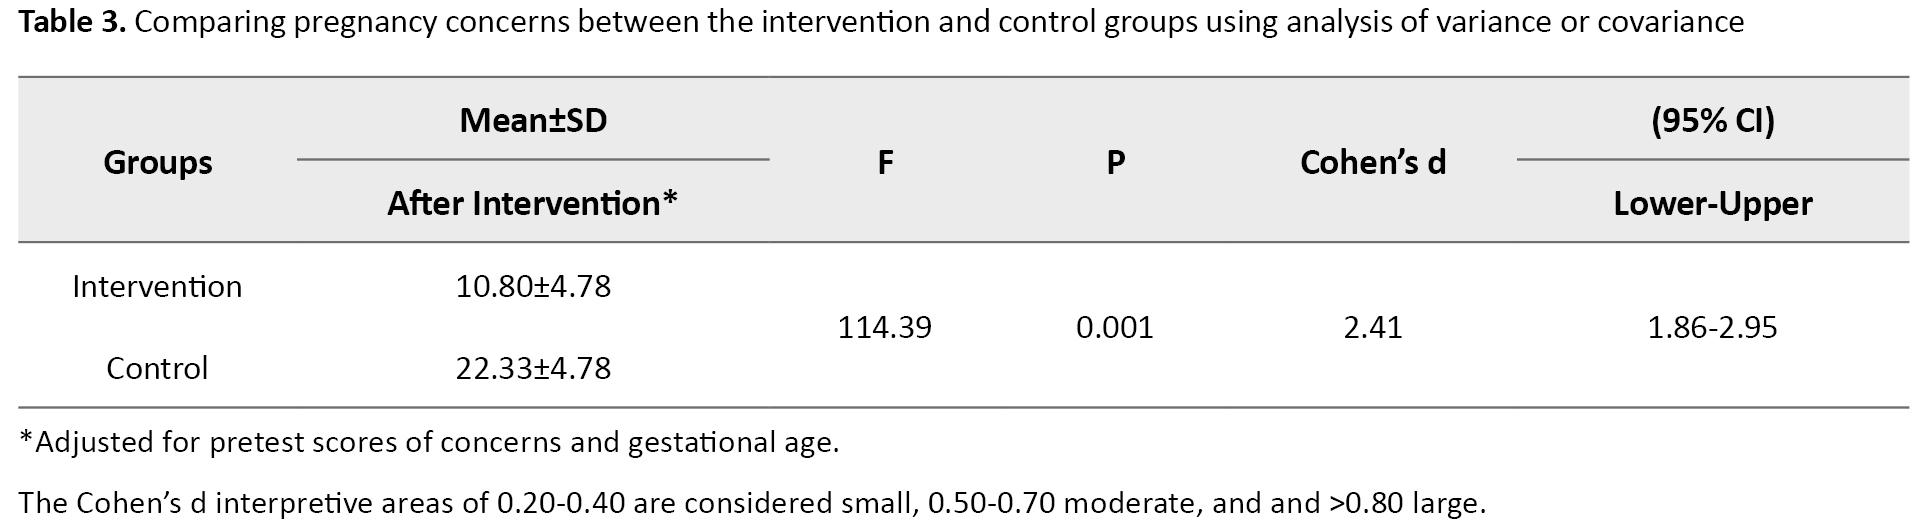Click the F value 114.39
Screen dimensions: 1931x532
885,327
